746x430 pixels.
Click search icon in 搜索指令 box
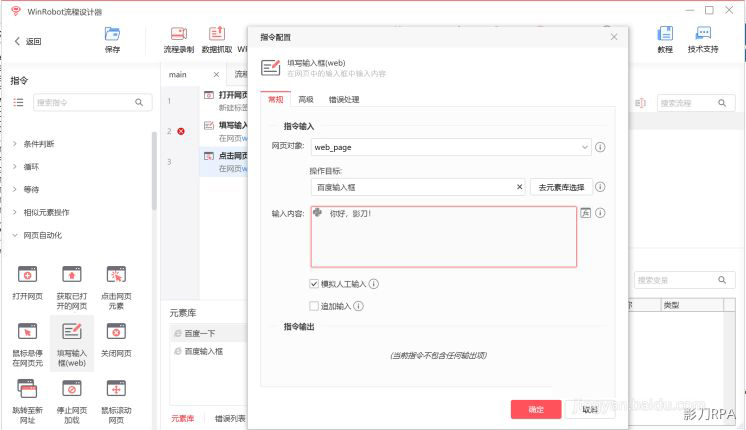139,102
